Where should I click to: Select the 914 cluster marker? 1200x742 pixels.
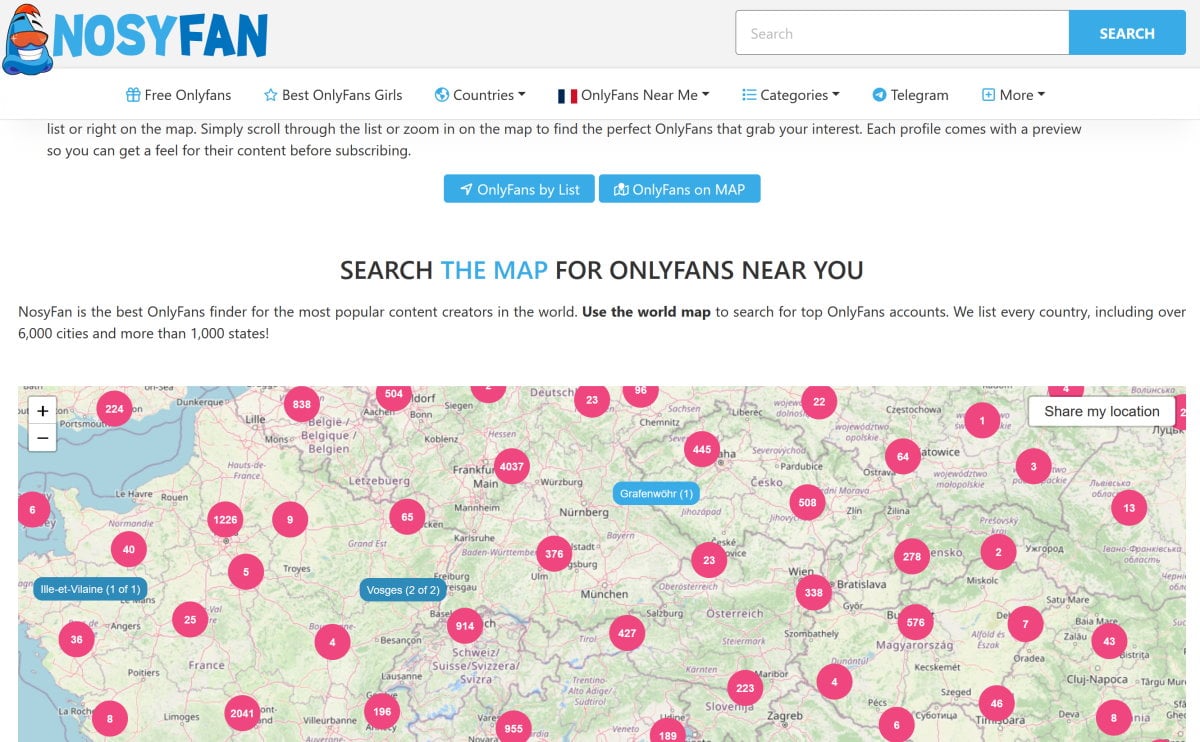pos(464,626)
